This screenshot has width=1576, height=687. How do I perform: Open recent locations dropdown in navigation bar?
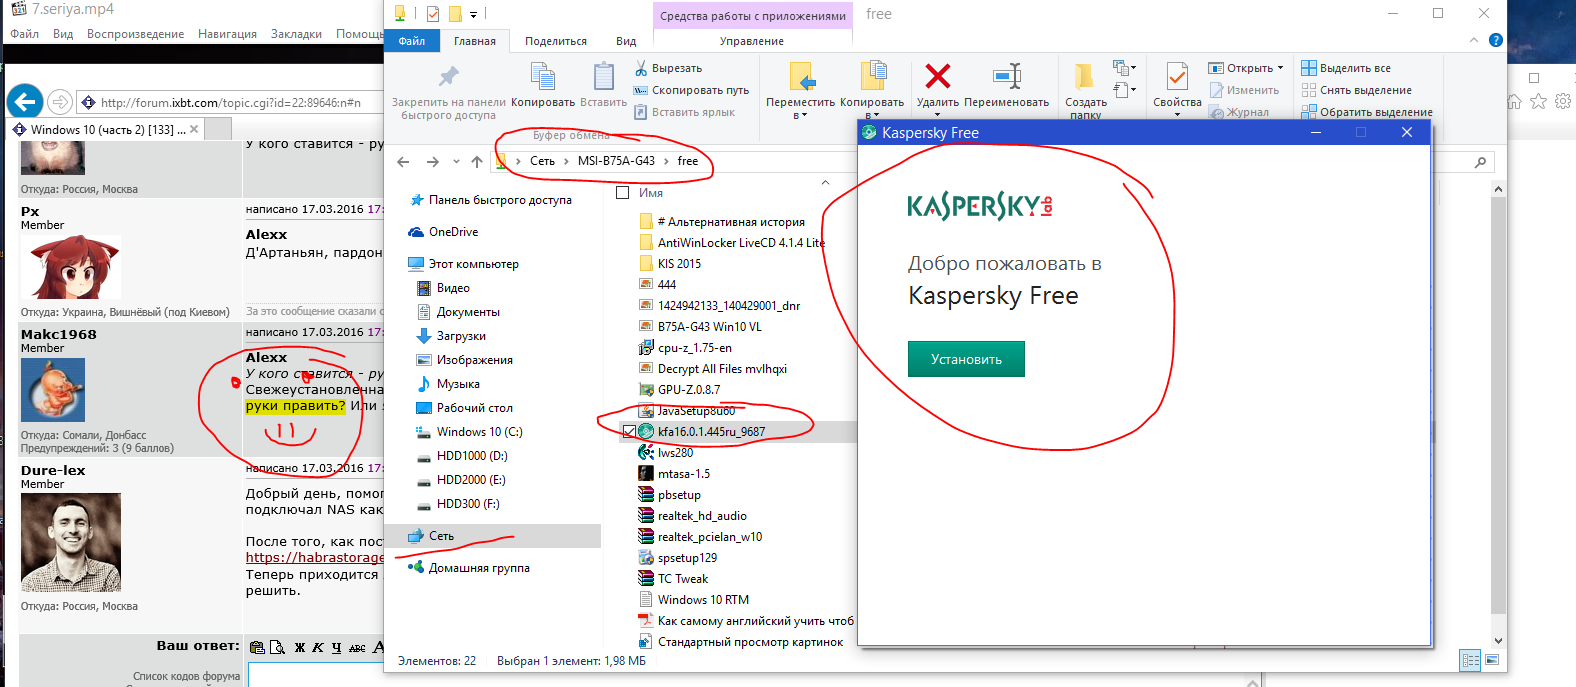(x=456, y=162)
